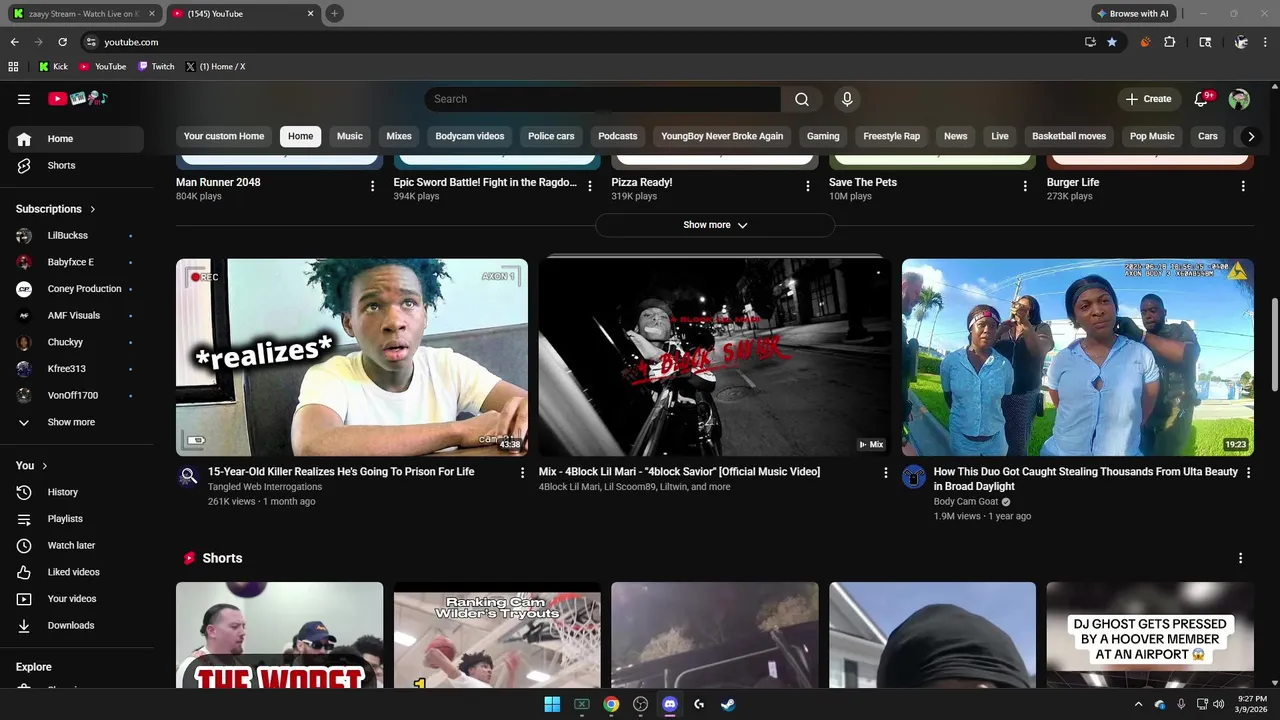Show hidden system tray icons
This screenshot has width=1280, height=720.
[x=1138, y=704]
